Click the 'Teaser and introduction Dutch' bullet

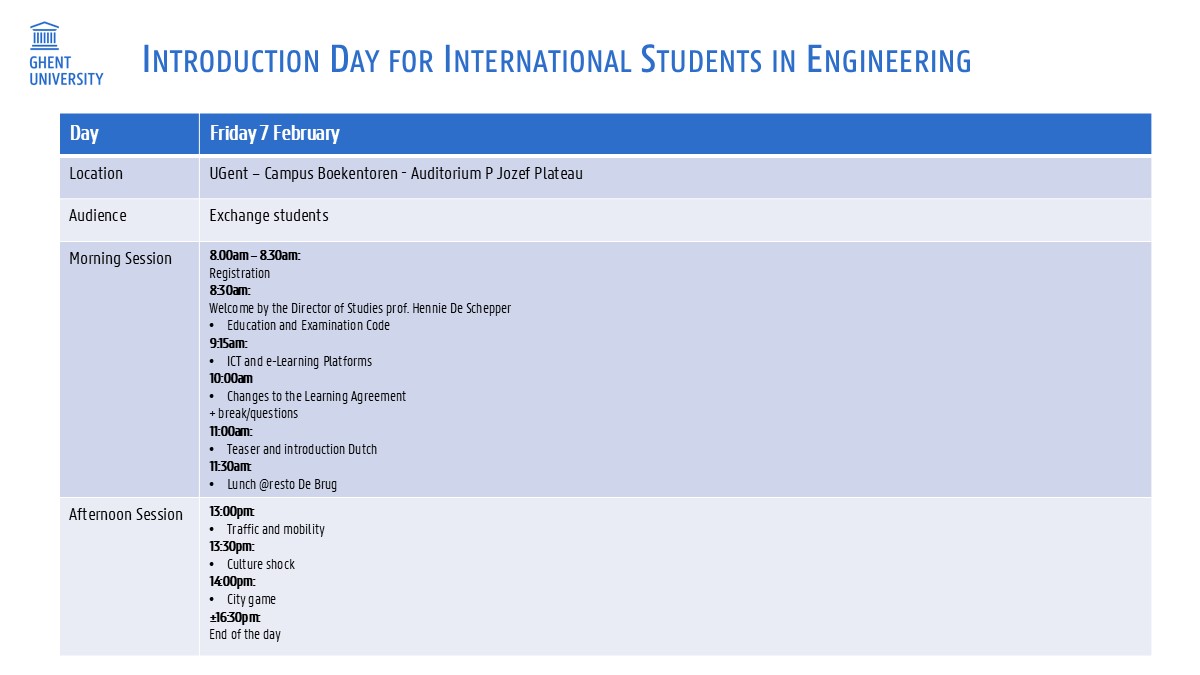(x=302, y=449)
